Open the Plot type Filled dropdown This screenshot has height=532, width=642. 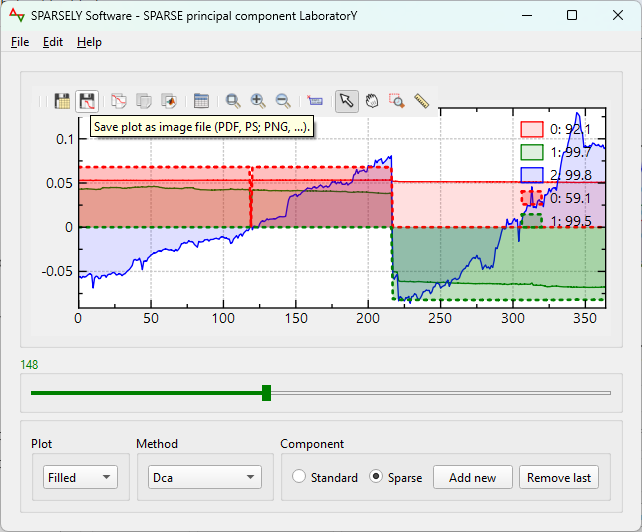(80, 477)
